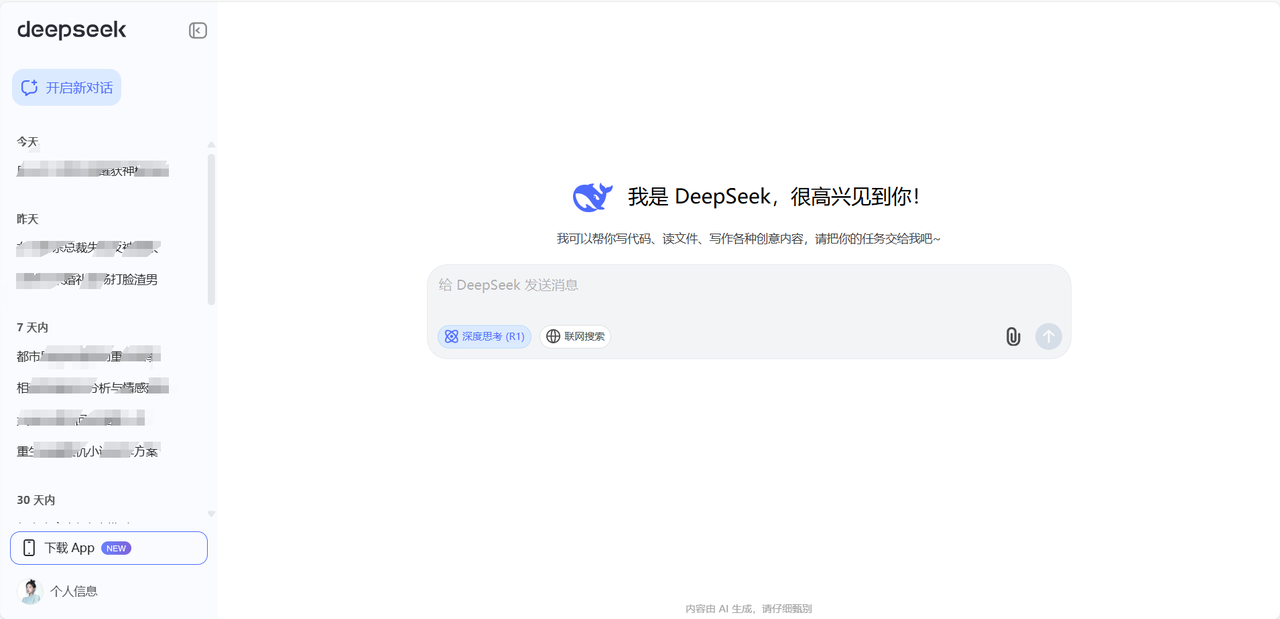Click the 昨天 section heading
The image size is (1280, 619).
(28, 219)
